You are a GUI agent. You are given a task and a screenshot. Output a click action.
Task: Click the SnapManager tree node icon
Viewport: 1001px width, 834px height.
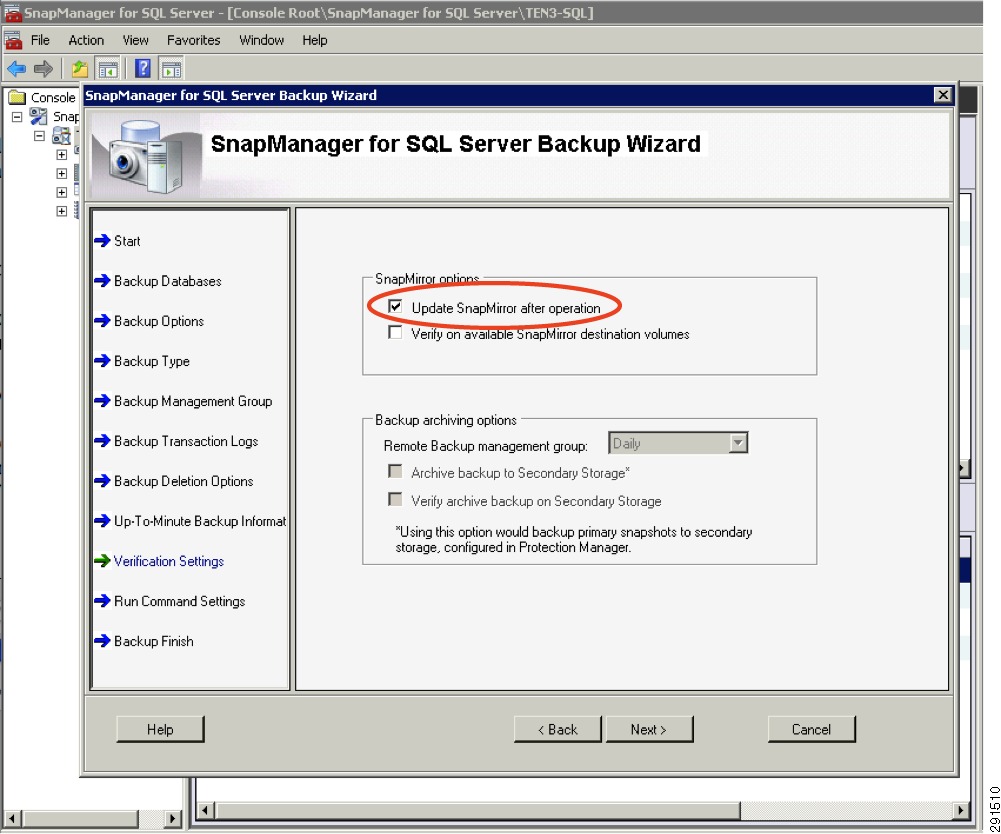tap(38, 116)
